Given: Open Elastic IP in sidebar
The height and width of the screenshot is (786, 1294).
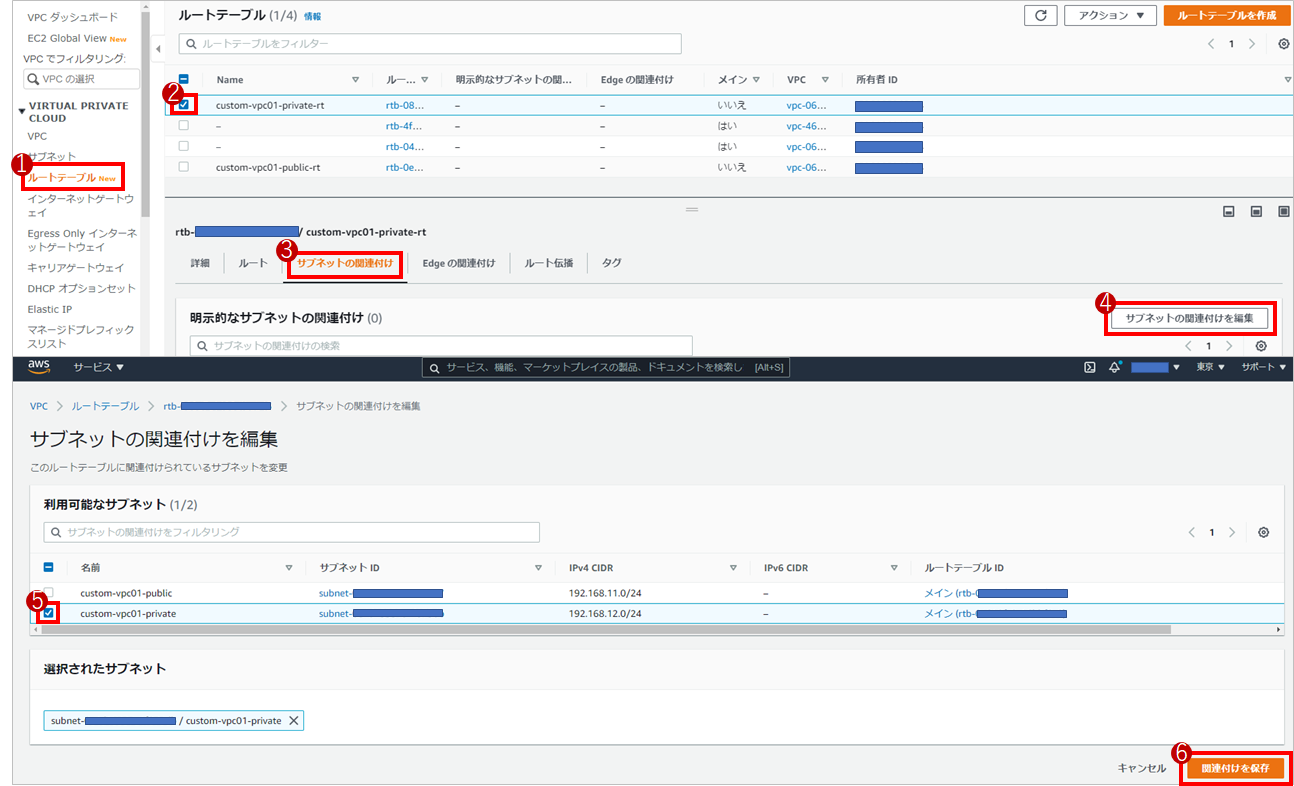Looking at the screenshot, I should click(x=50, y=309).
